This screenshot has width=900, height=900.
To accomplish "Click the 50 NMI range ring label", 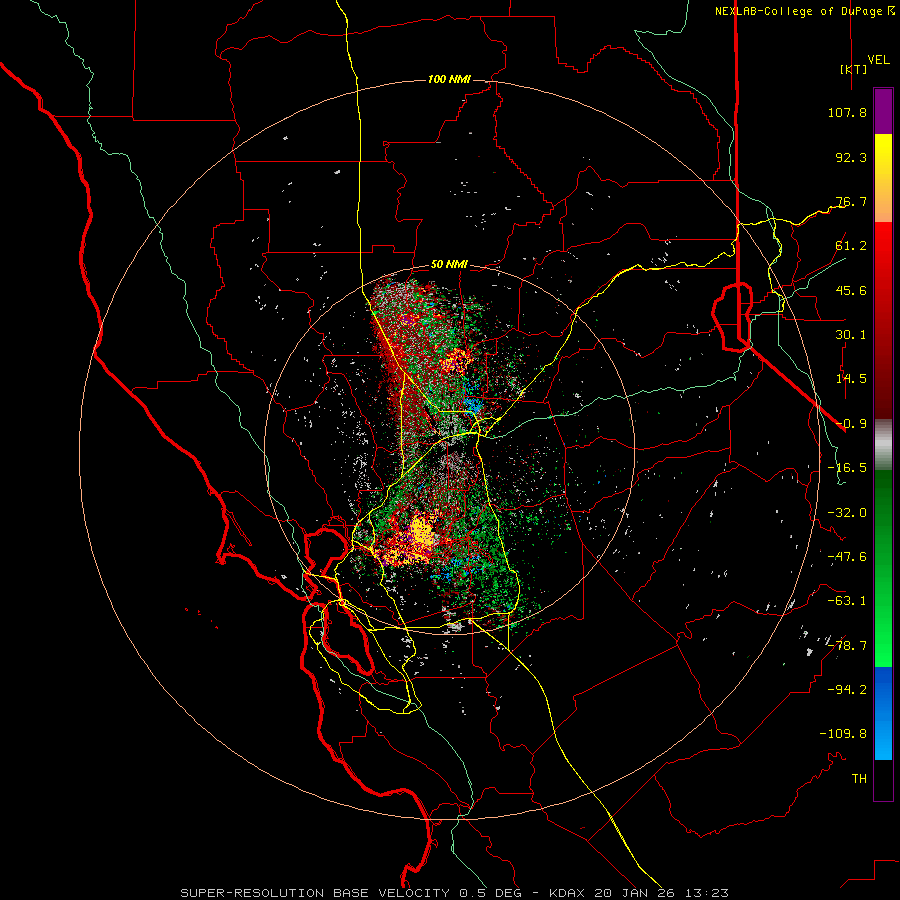I will tap(449, 265).
